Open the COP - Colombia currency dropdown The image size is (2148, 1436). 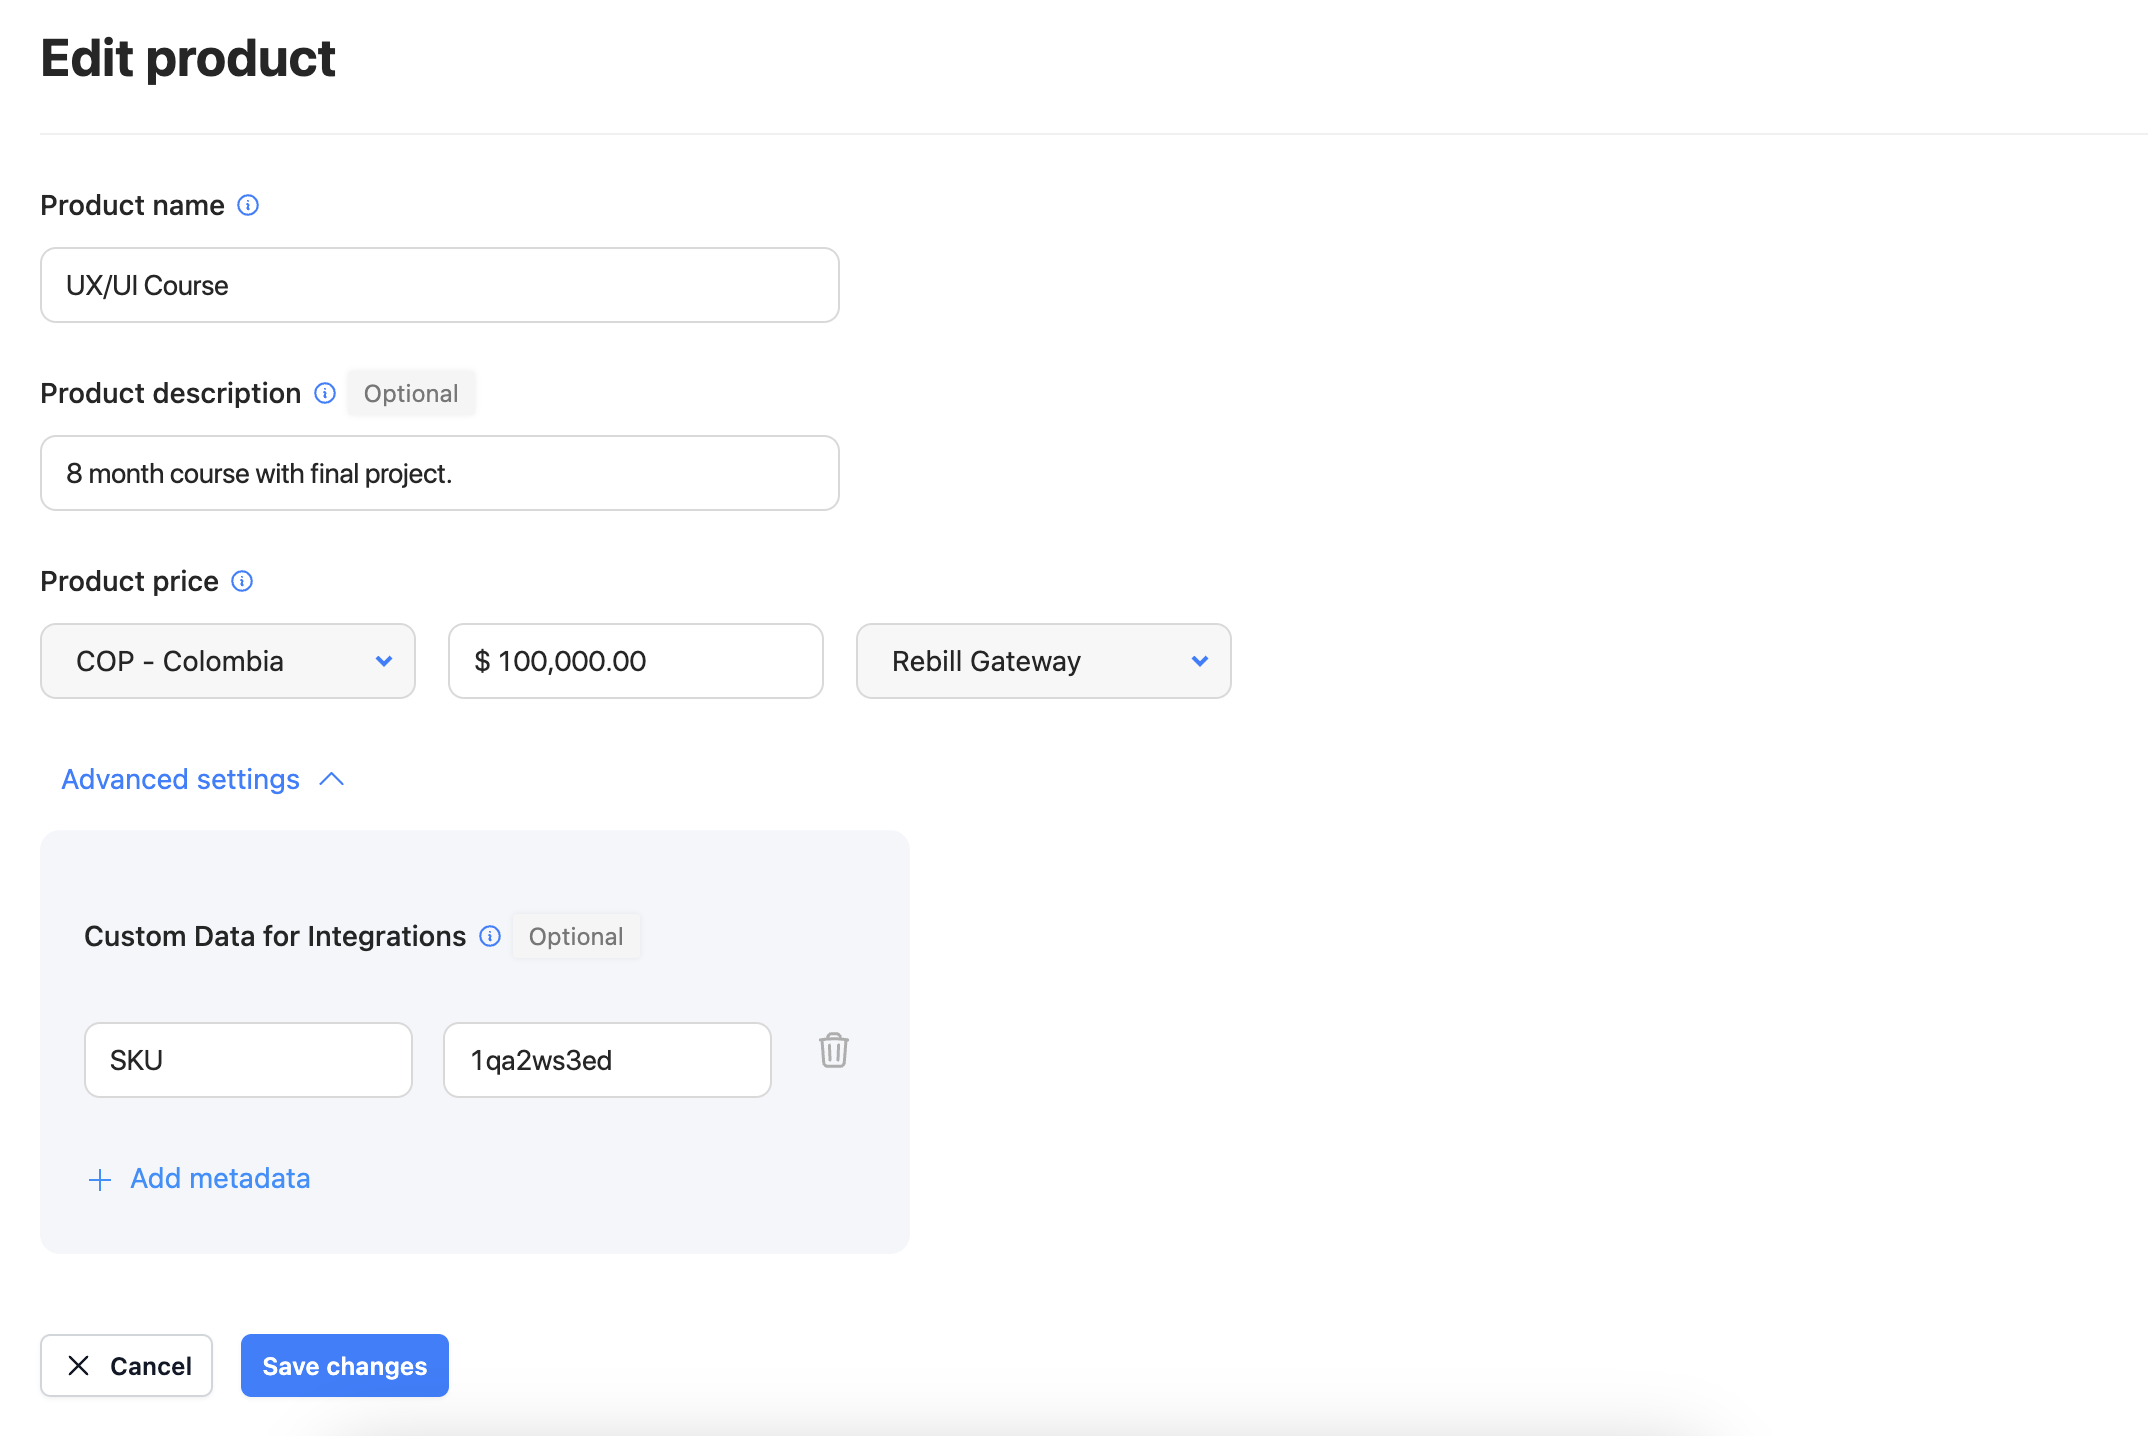pos(227,661)
